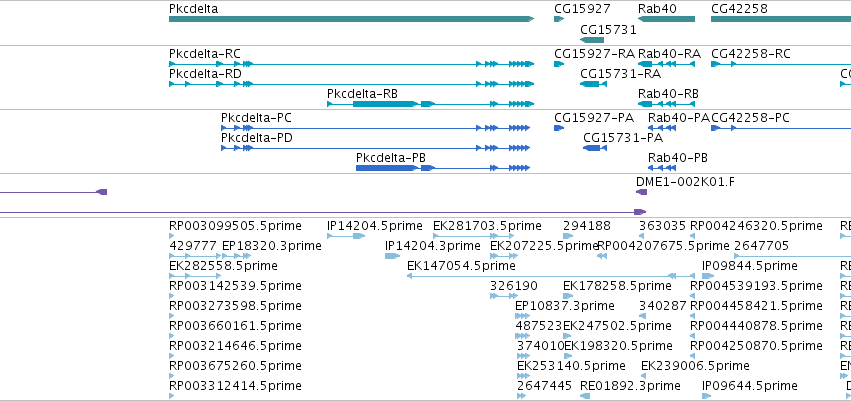Select the Rab40-PA protein label

678,118
